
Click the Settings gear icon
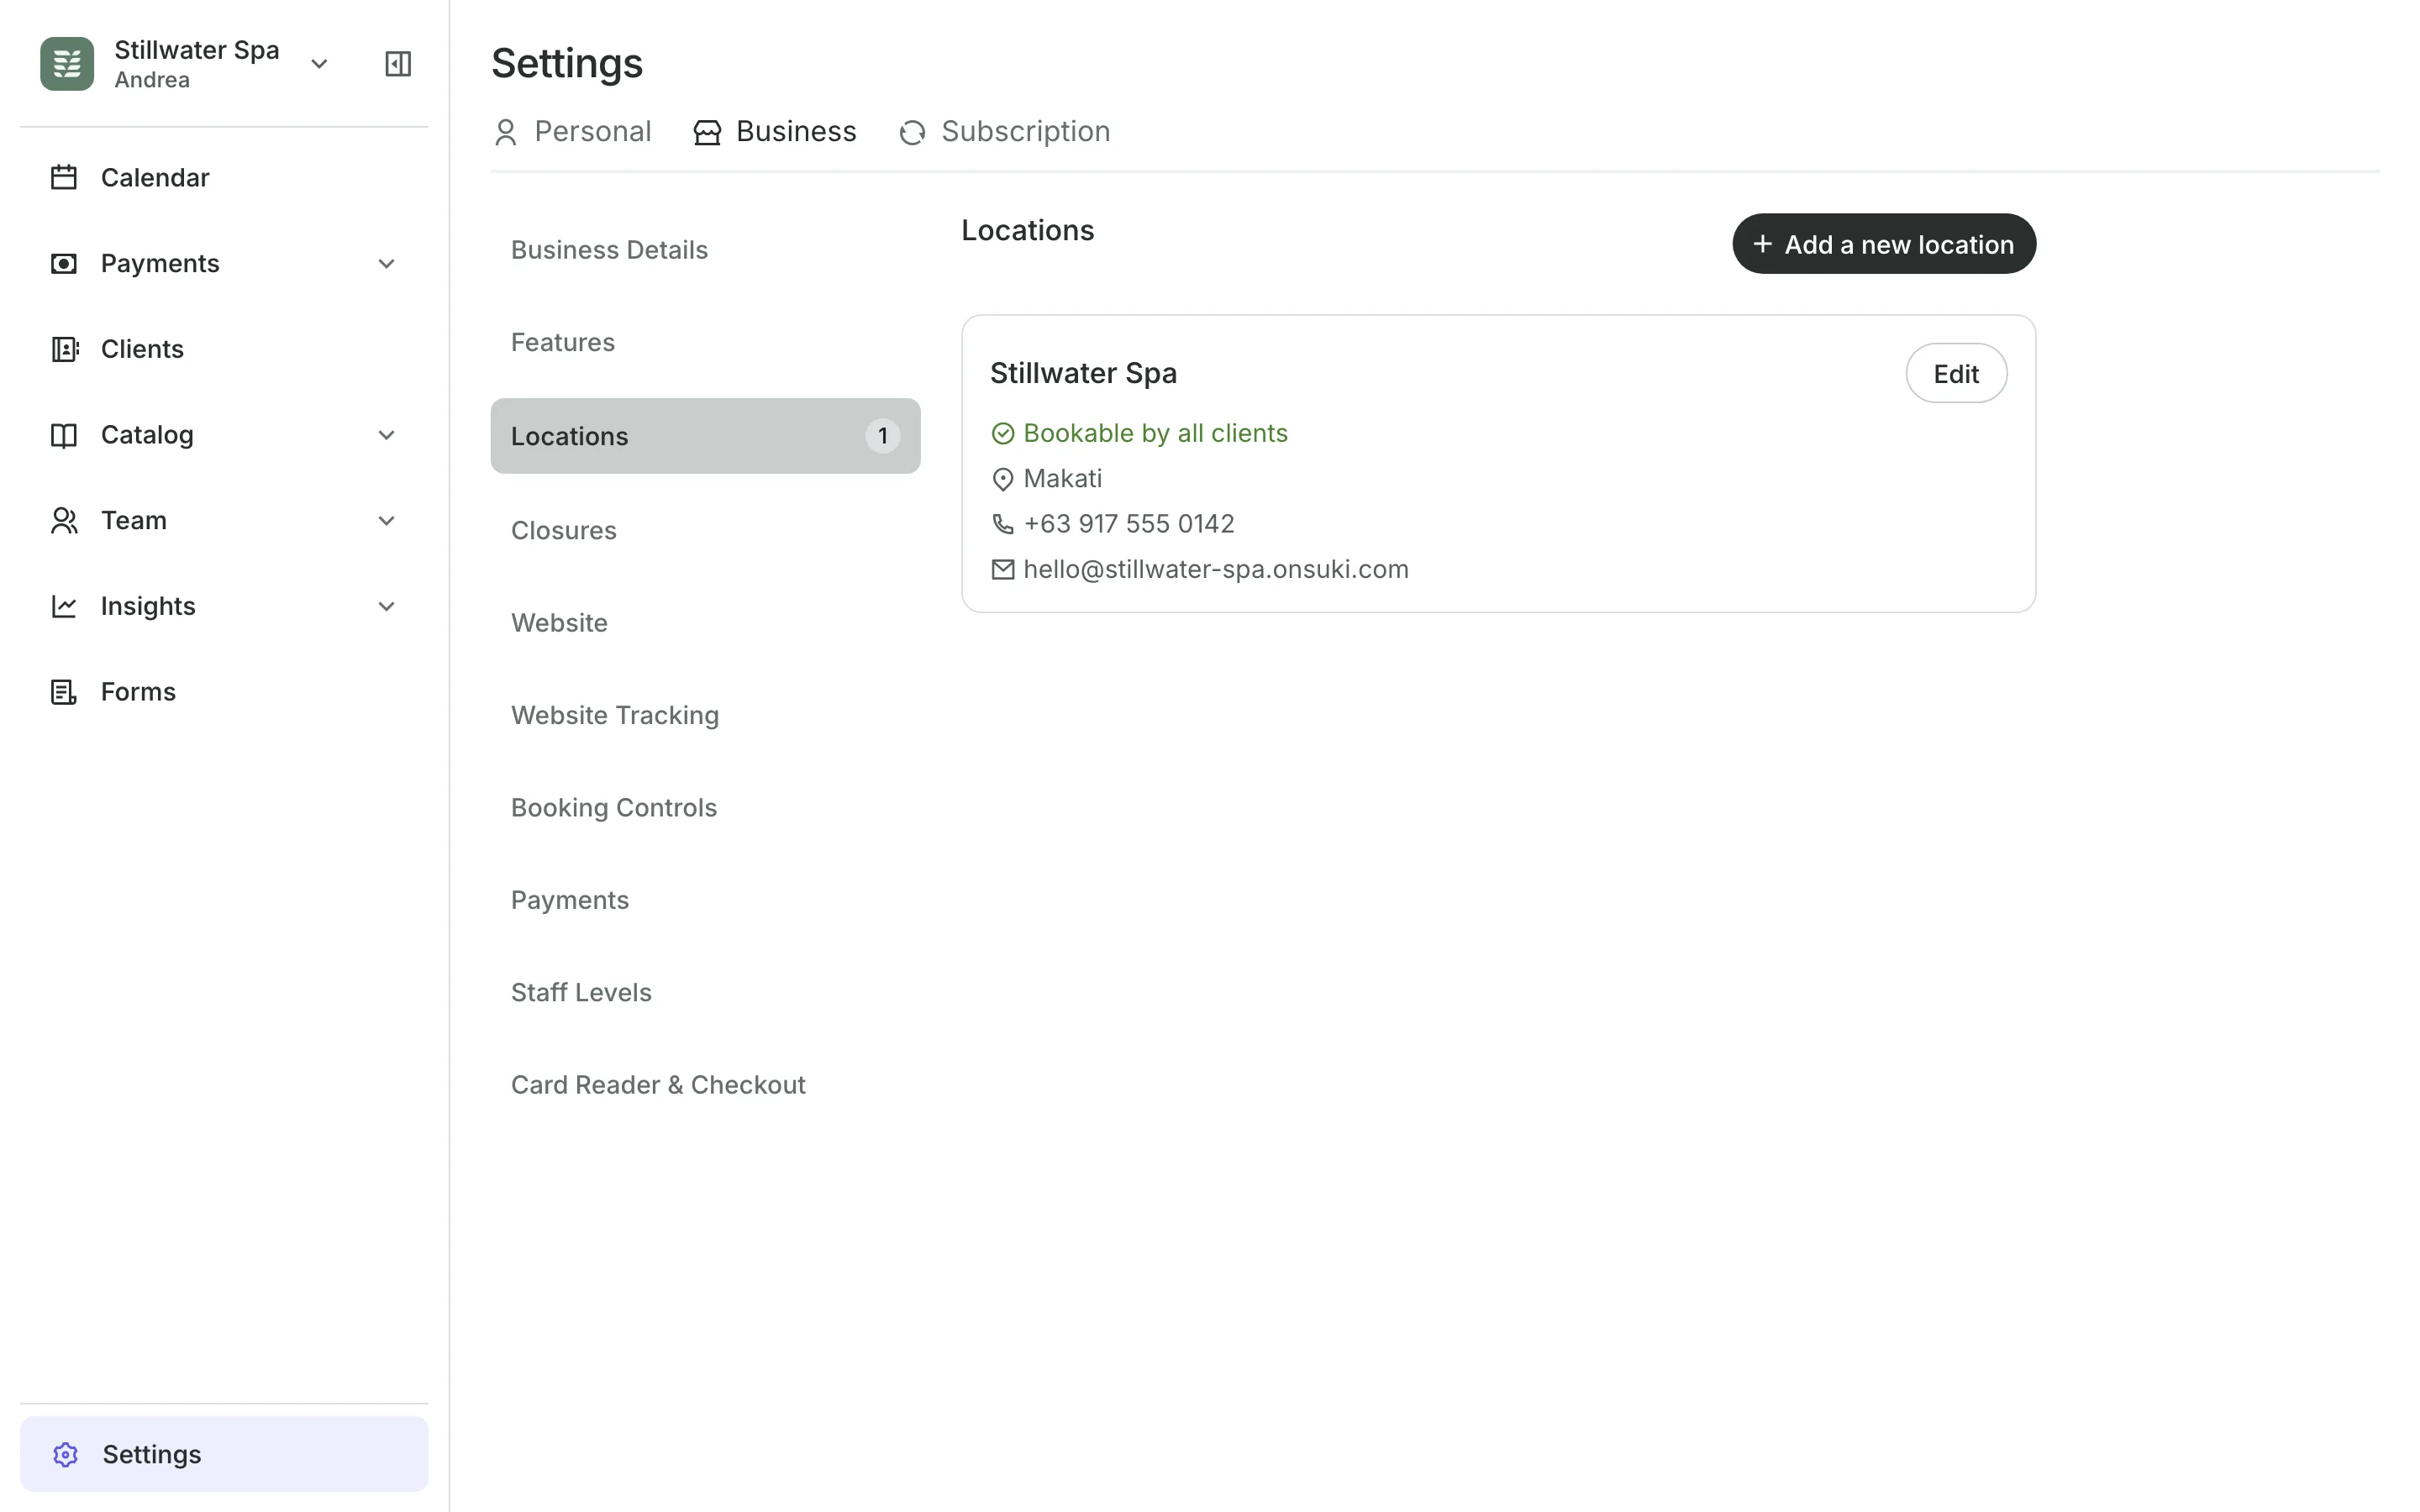66,1454
